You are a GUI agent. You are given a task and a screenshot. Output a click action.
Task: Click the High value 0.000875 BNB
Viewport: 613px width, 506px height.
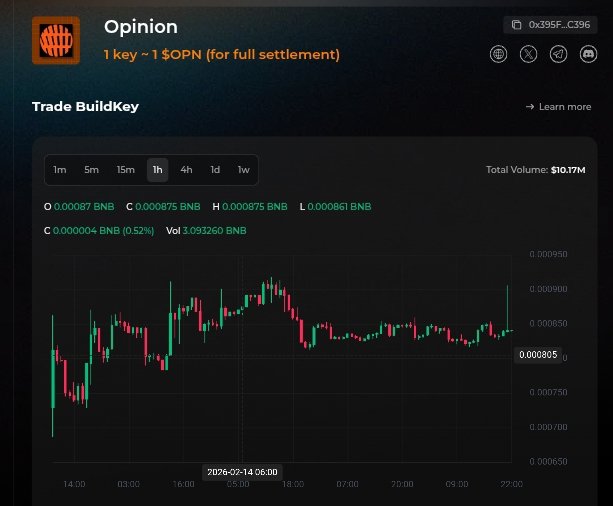(x=255, y=206)
